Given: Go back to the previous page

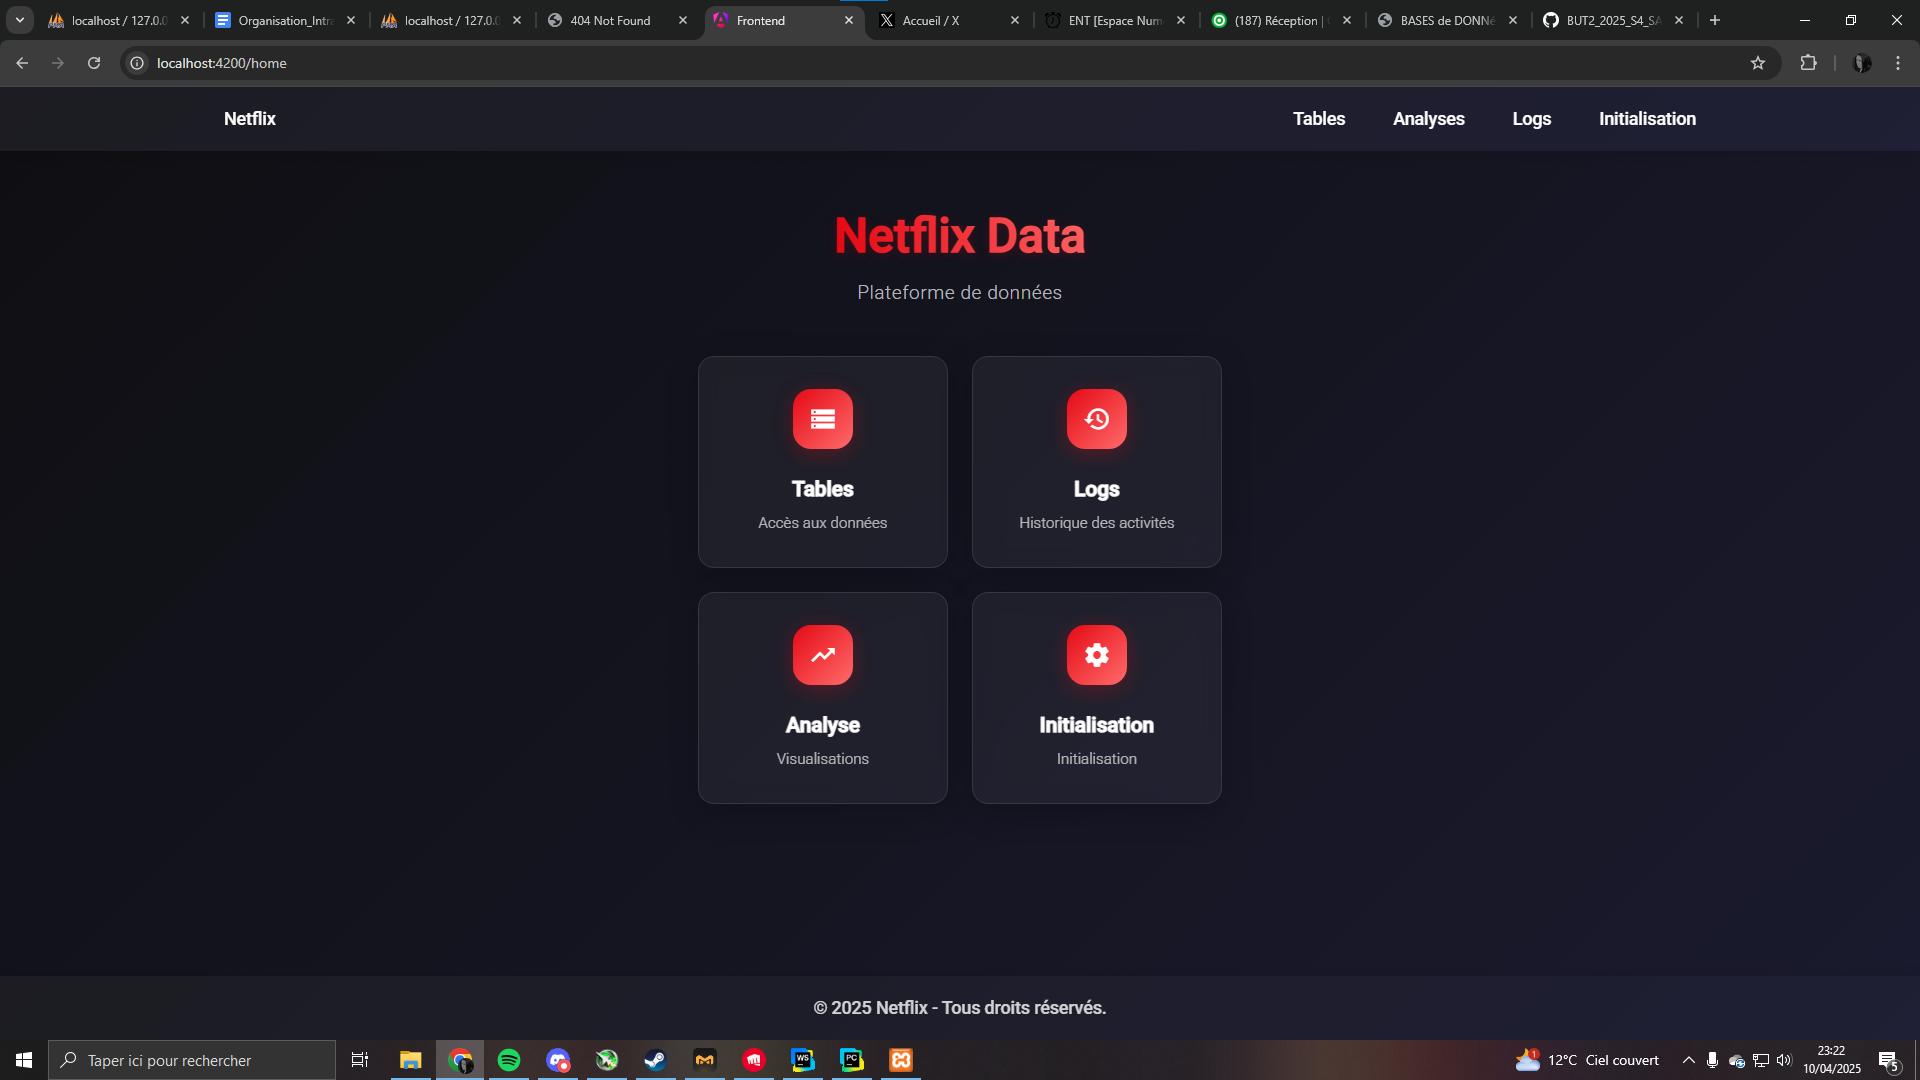Looking at the screenshot, I should tap(22, 63).
